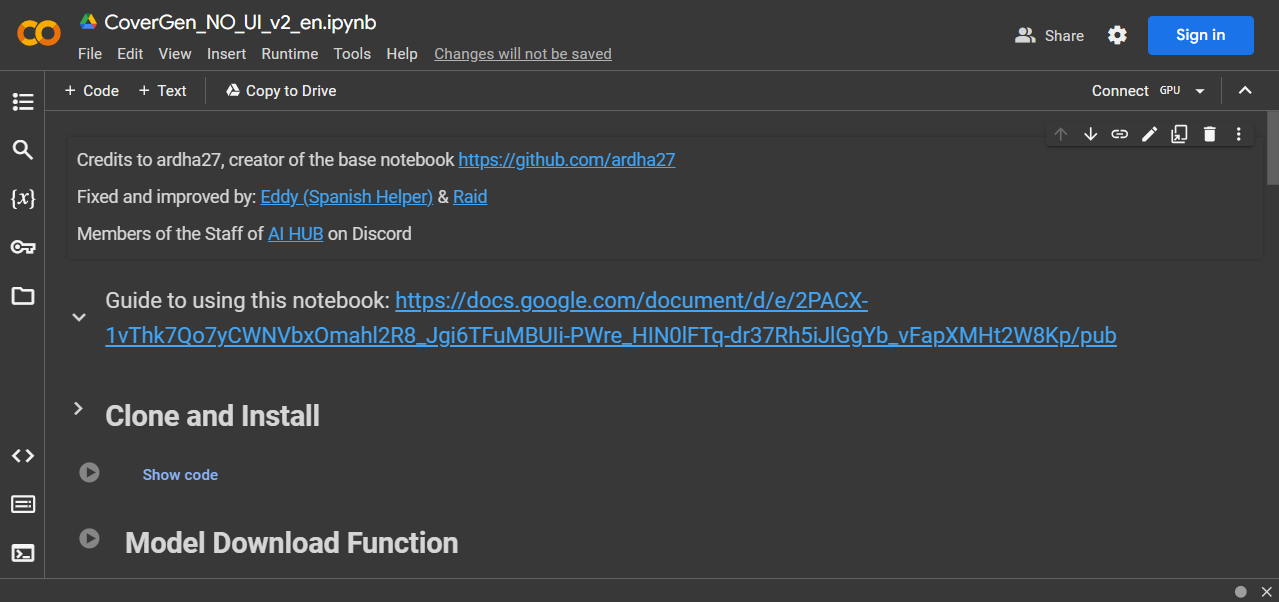Open the Eddy (Spanish Helper) link
Screen dimensions: 1279x602
pos(347,197)
